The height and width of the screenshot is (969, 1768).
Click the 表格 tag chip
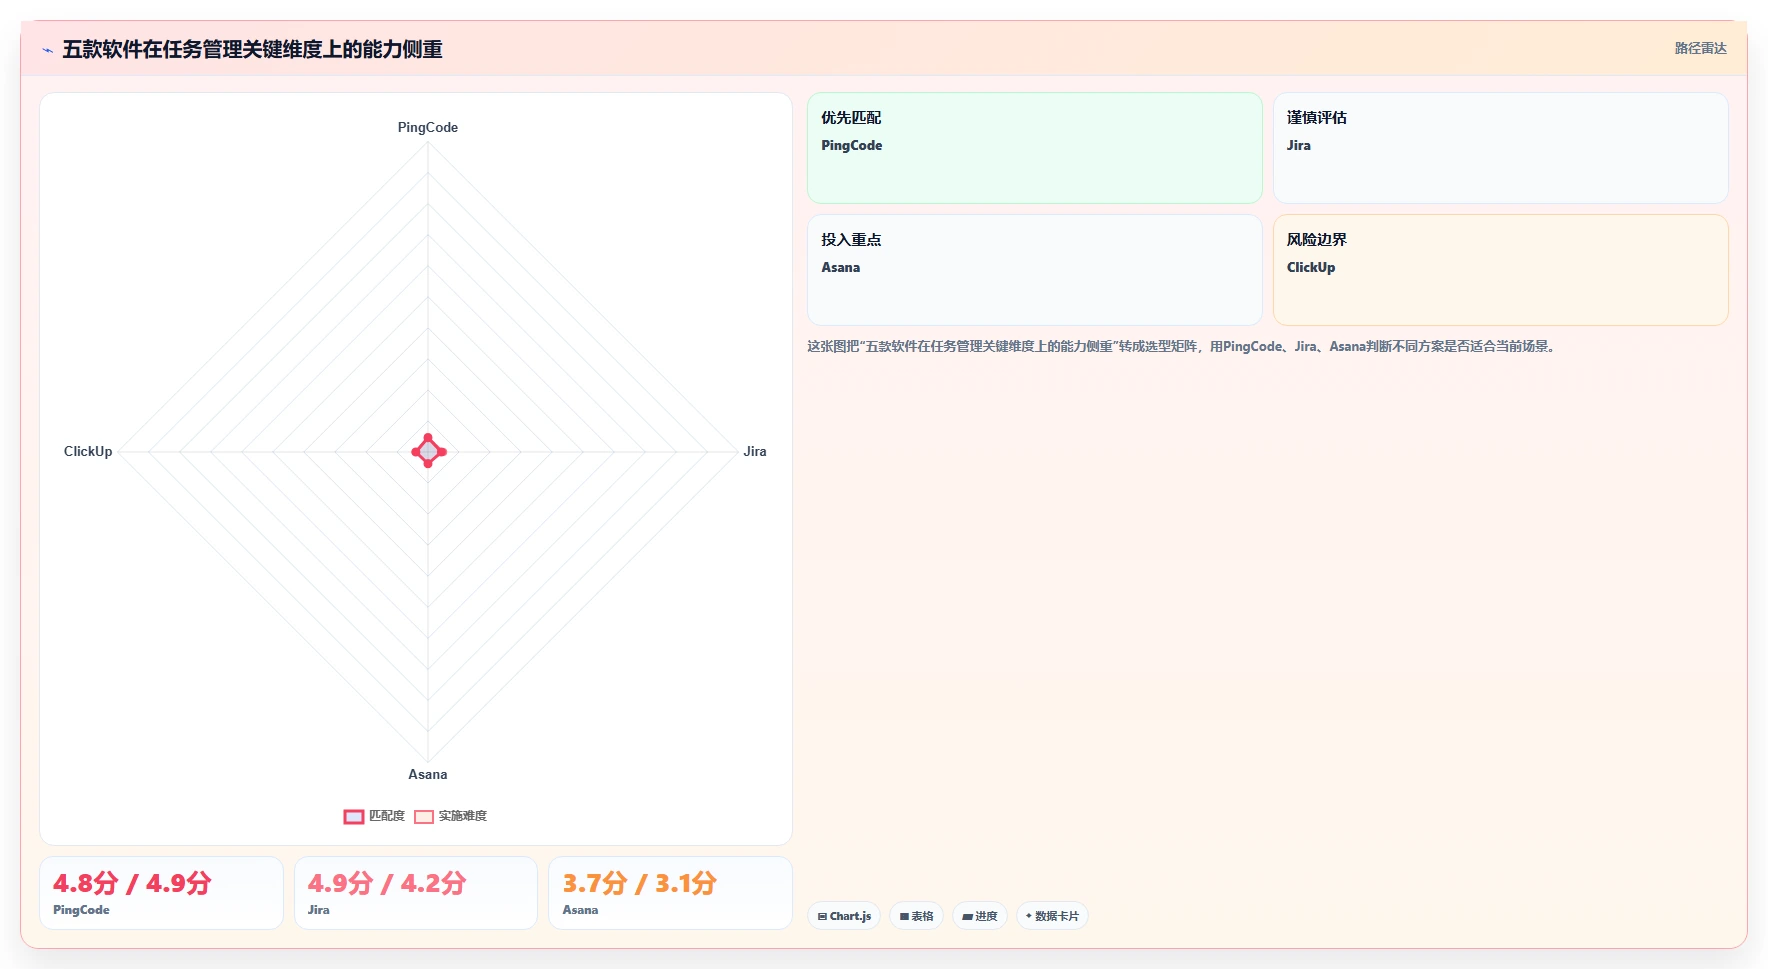point(916,916)
